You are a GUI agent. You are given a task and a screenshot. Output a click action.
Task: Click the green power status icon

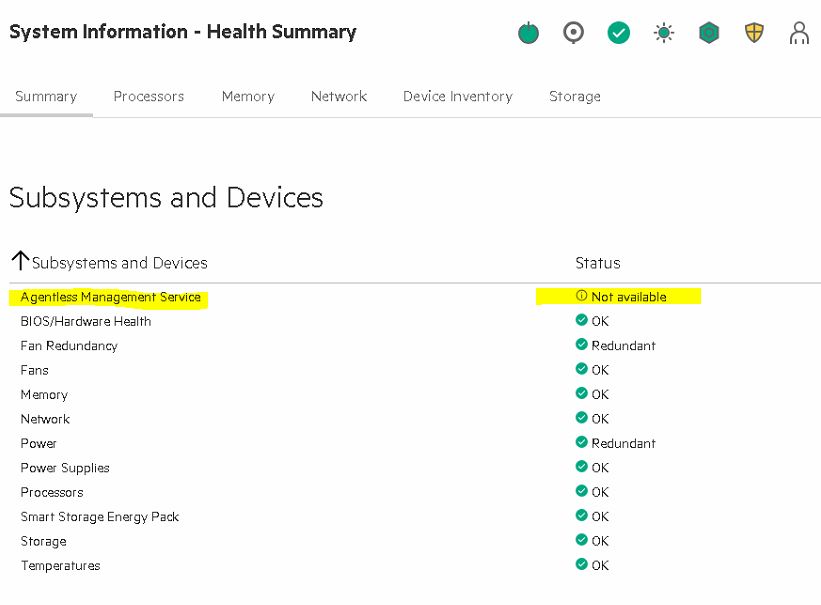click(528, 33)
